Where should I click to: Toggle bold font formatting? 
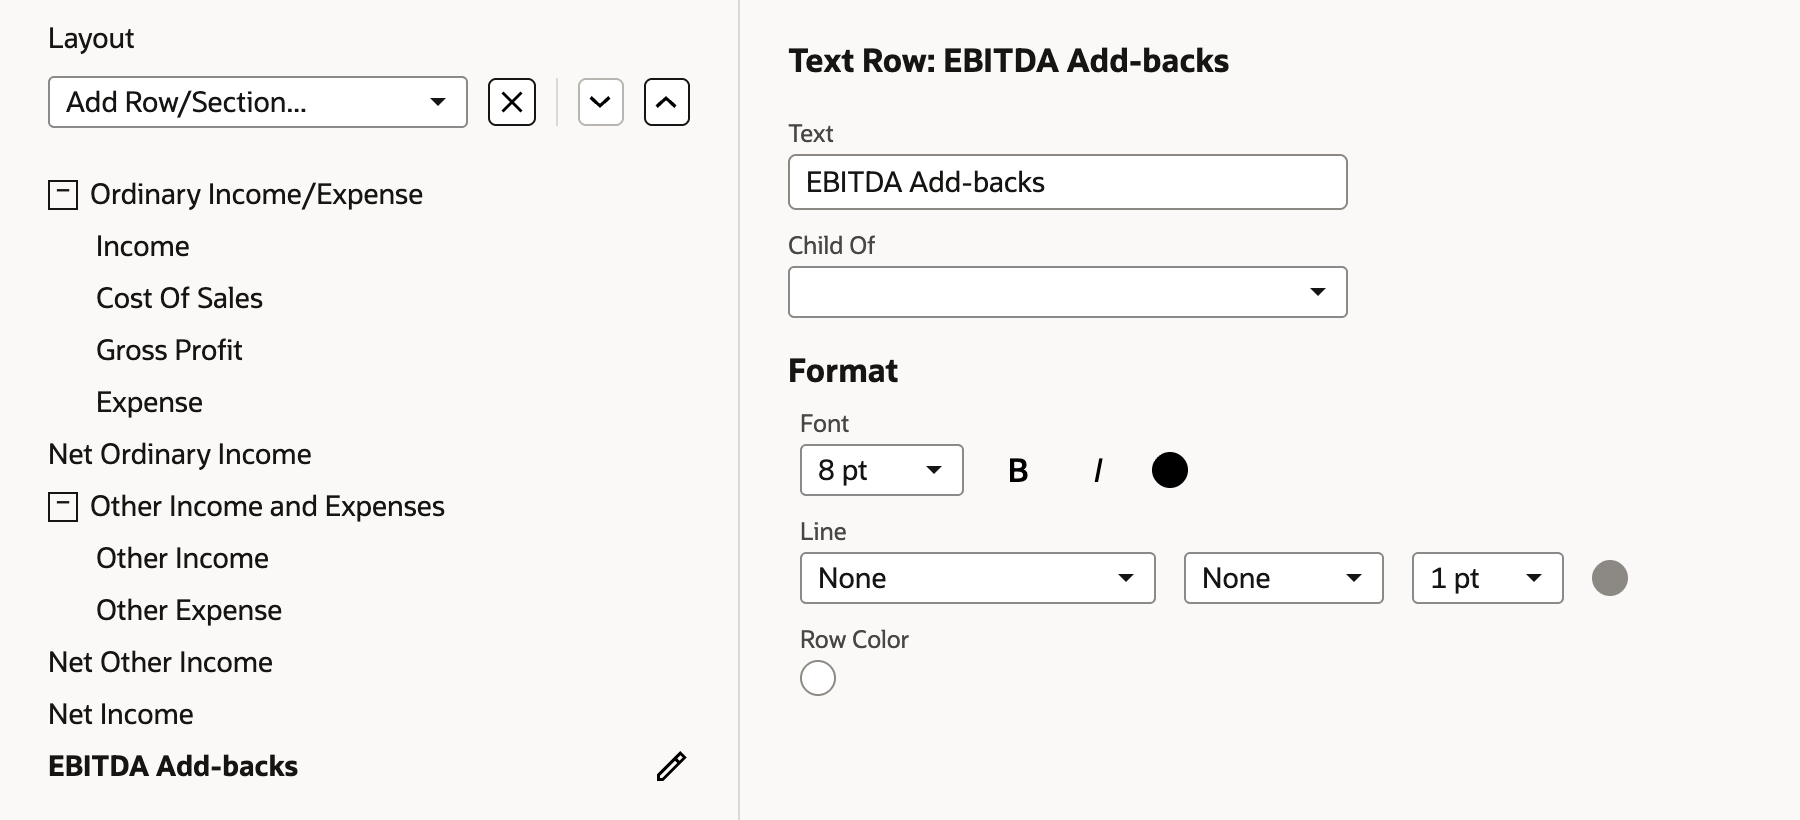pos(1018,470)
